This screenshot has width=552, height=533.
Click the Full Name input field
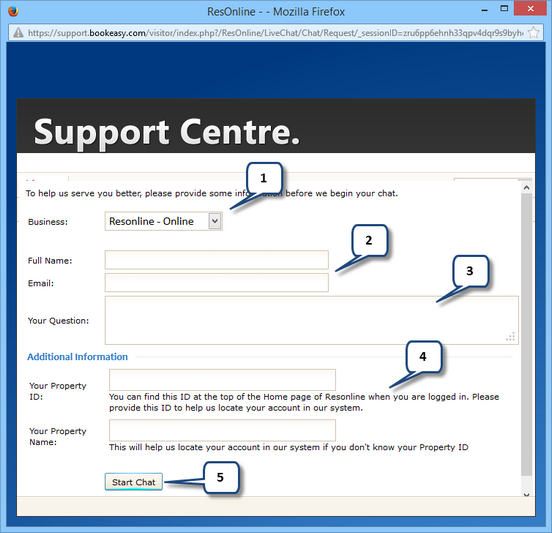(217, 260)
